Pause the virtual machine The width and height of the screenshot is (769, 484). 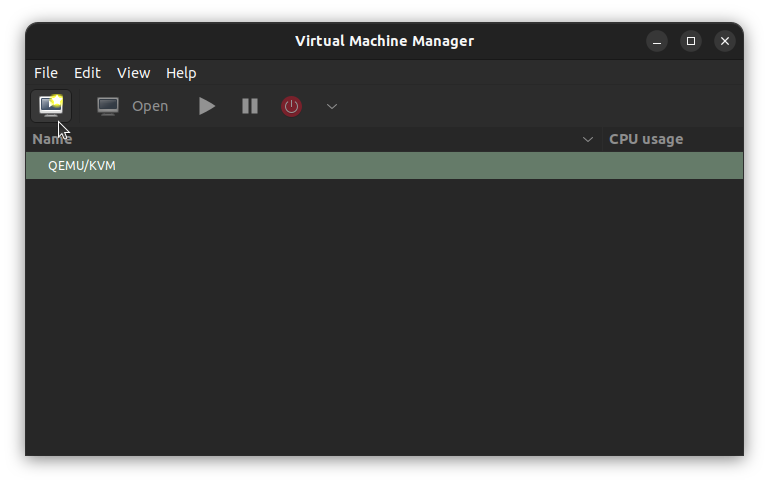coord(250,106)
